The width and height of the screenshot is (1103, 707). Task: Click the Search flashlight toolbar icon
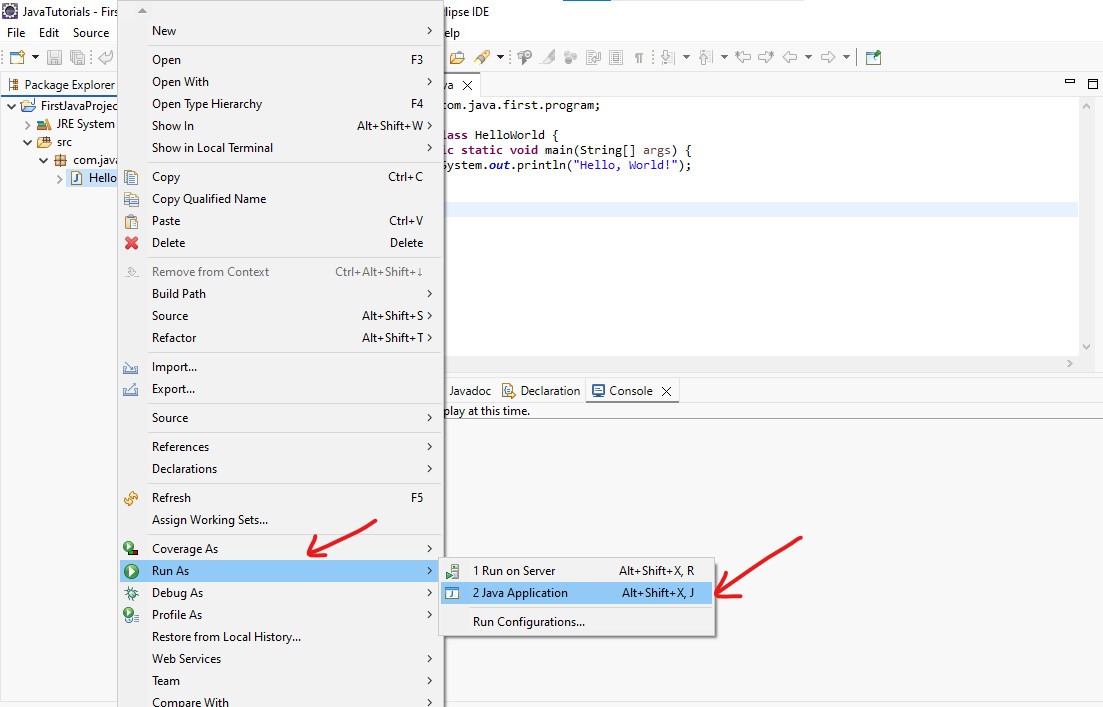pyautogui.click(x=482, y=57)
